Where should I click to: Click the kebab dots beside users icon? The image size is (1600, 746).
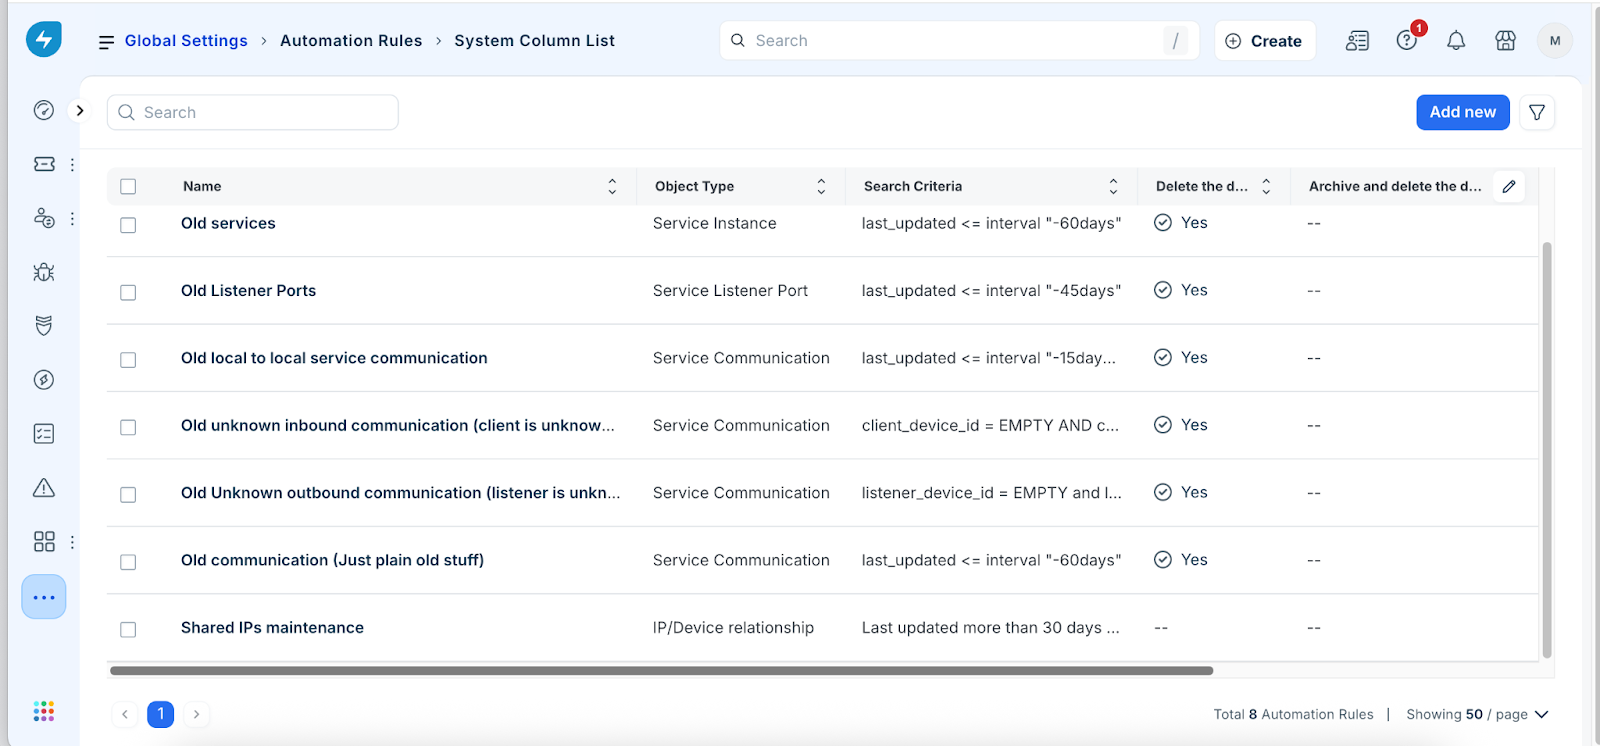72,218
